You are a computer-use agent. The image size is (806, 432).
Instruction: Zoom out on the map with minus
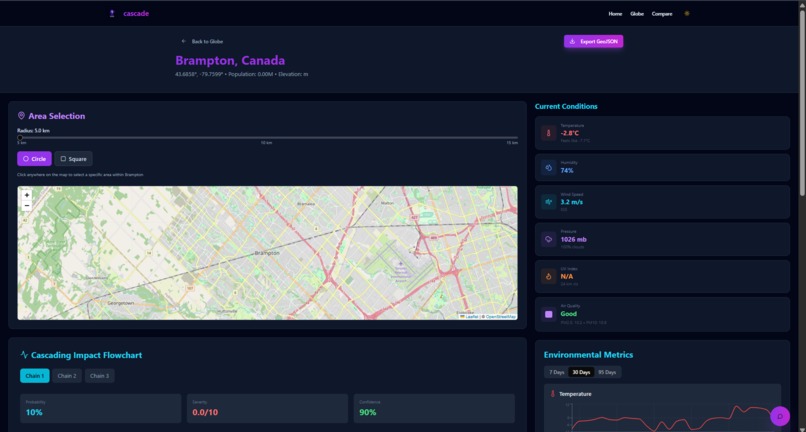point(27,205)
